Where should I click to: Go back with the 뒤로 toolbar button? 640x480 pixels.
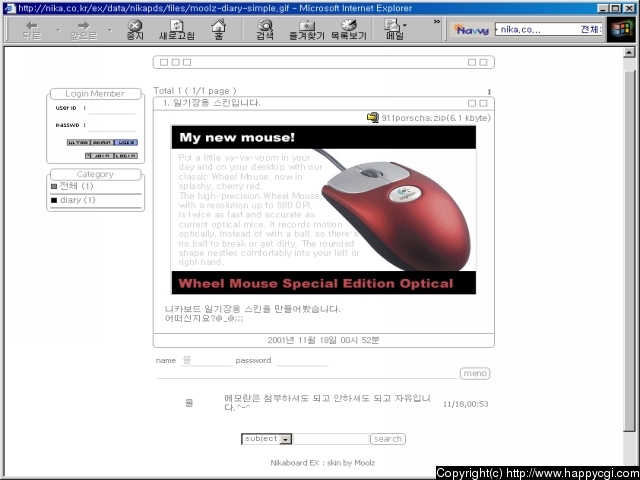pyautogui.click(x=31, y=31)
